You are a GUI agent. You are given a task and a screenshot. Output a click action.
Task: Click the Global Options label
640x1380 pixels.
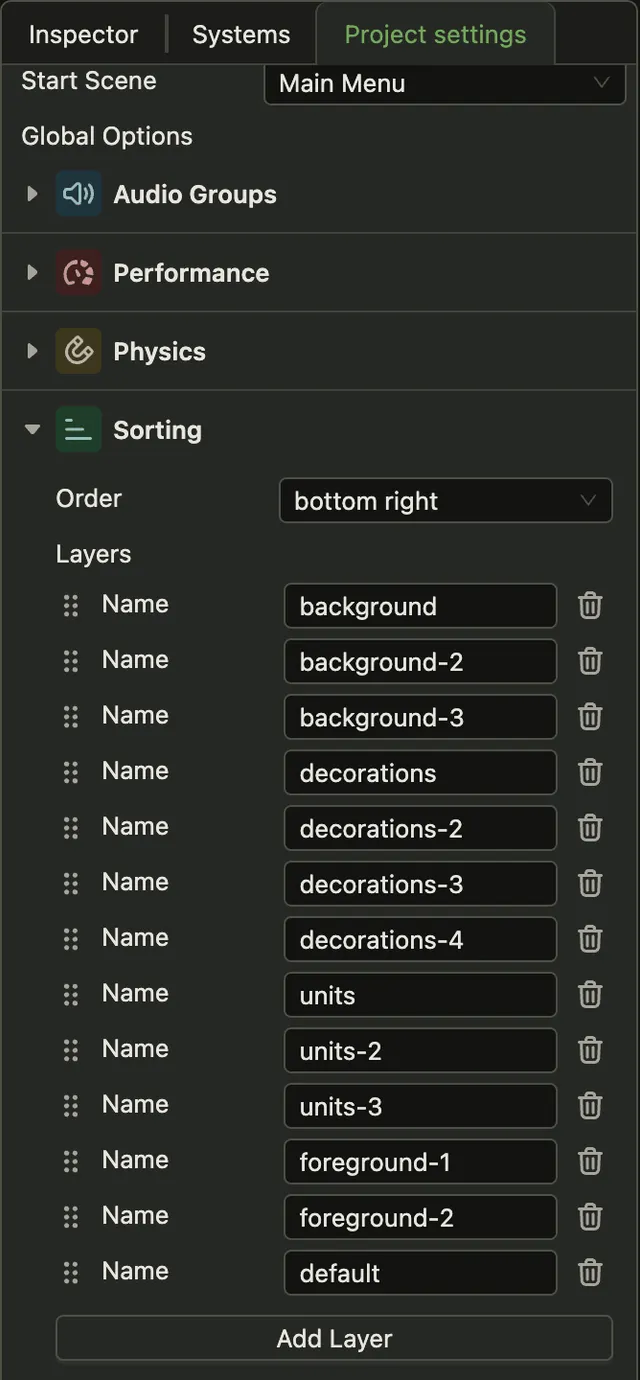[107, 136]
